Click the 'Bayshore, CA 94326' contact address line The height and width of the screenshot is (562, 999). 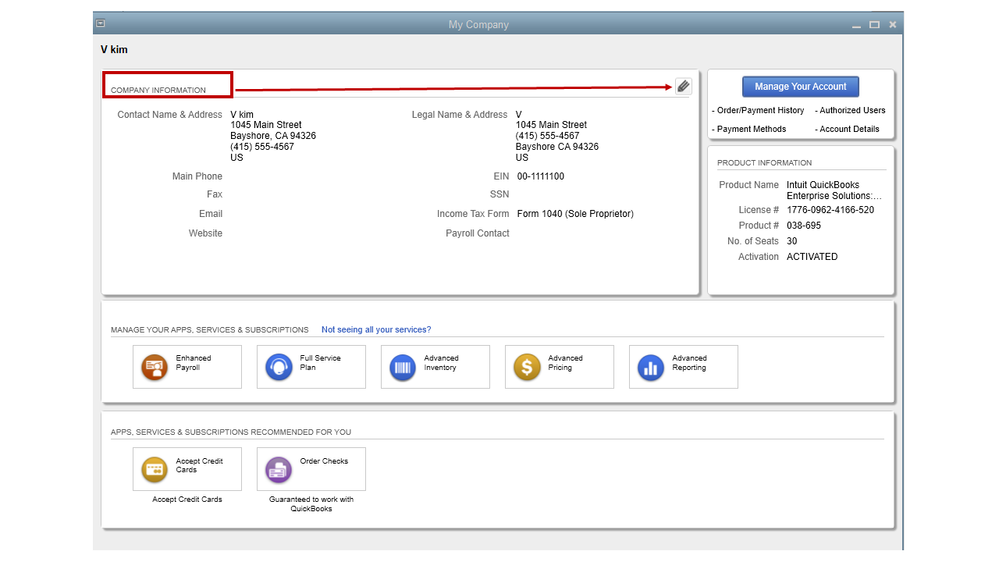(273, 136)
